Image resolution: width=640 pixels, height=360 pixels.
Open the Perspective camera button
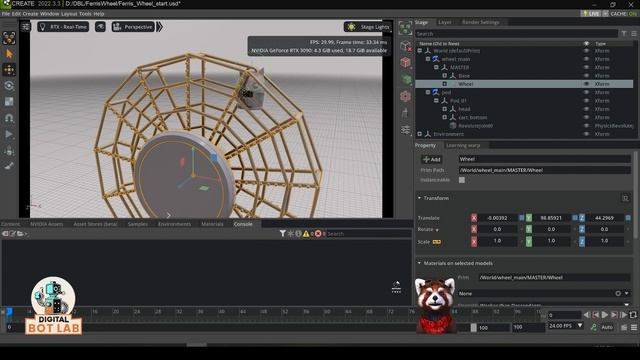tap(133, 27)
